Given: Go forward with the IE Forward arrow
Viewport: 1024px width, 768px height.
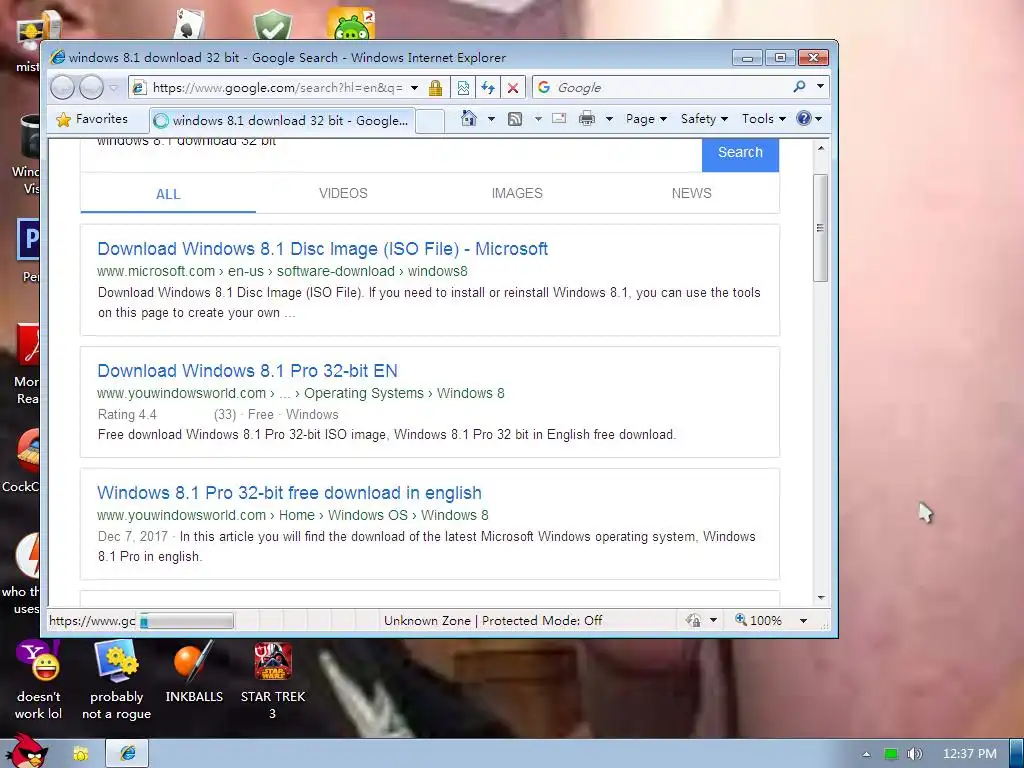Looking at the screenshot, I should tap(91, 87).
